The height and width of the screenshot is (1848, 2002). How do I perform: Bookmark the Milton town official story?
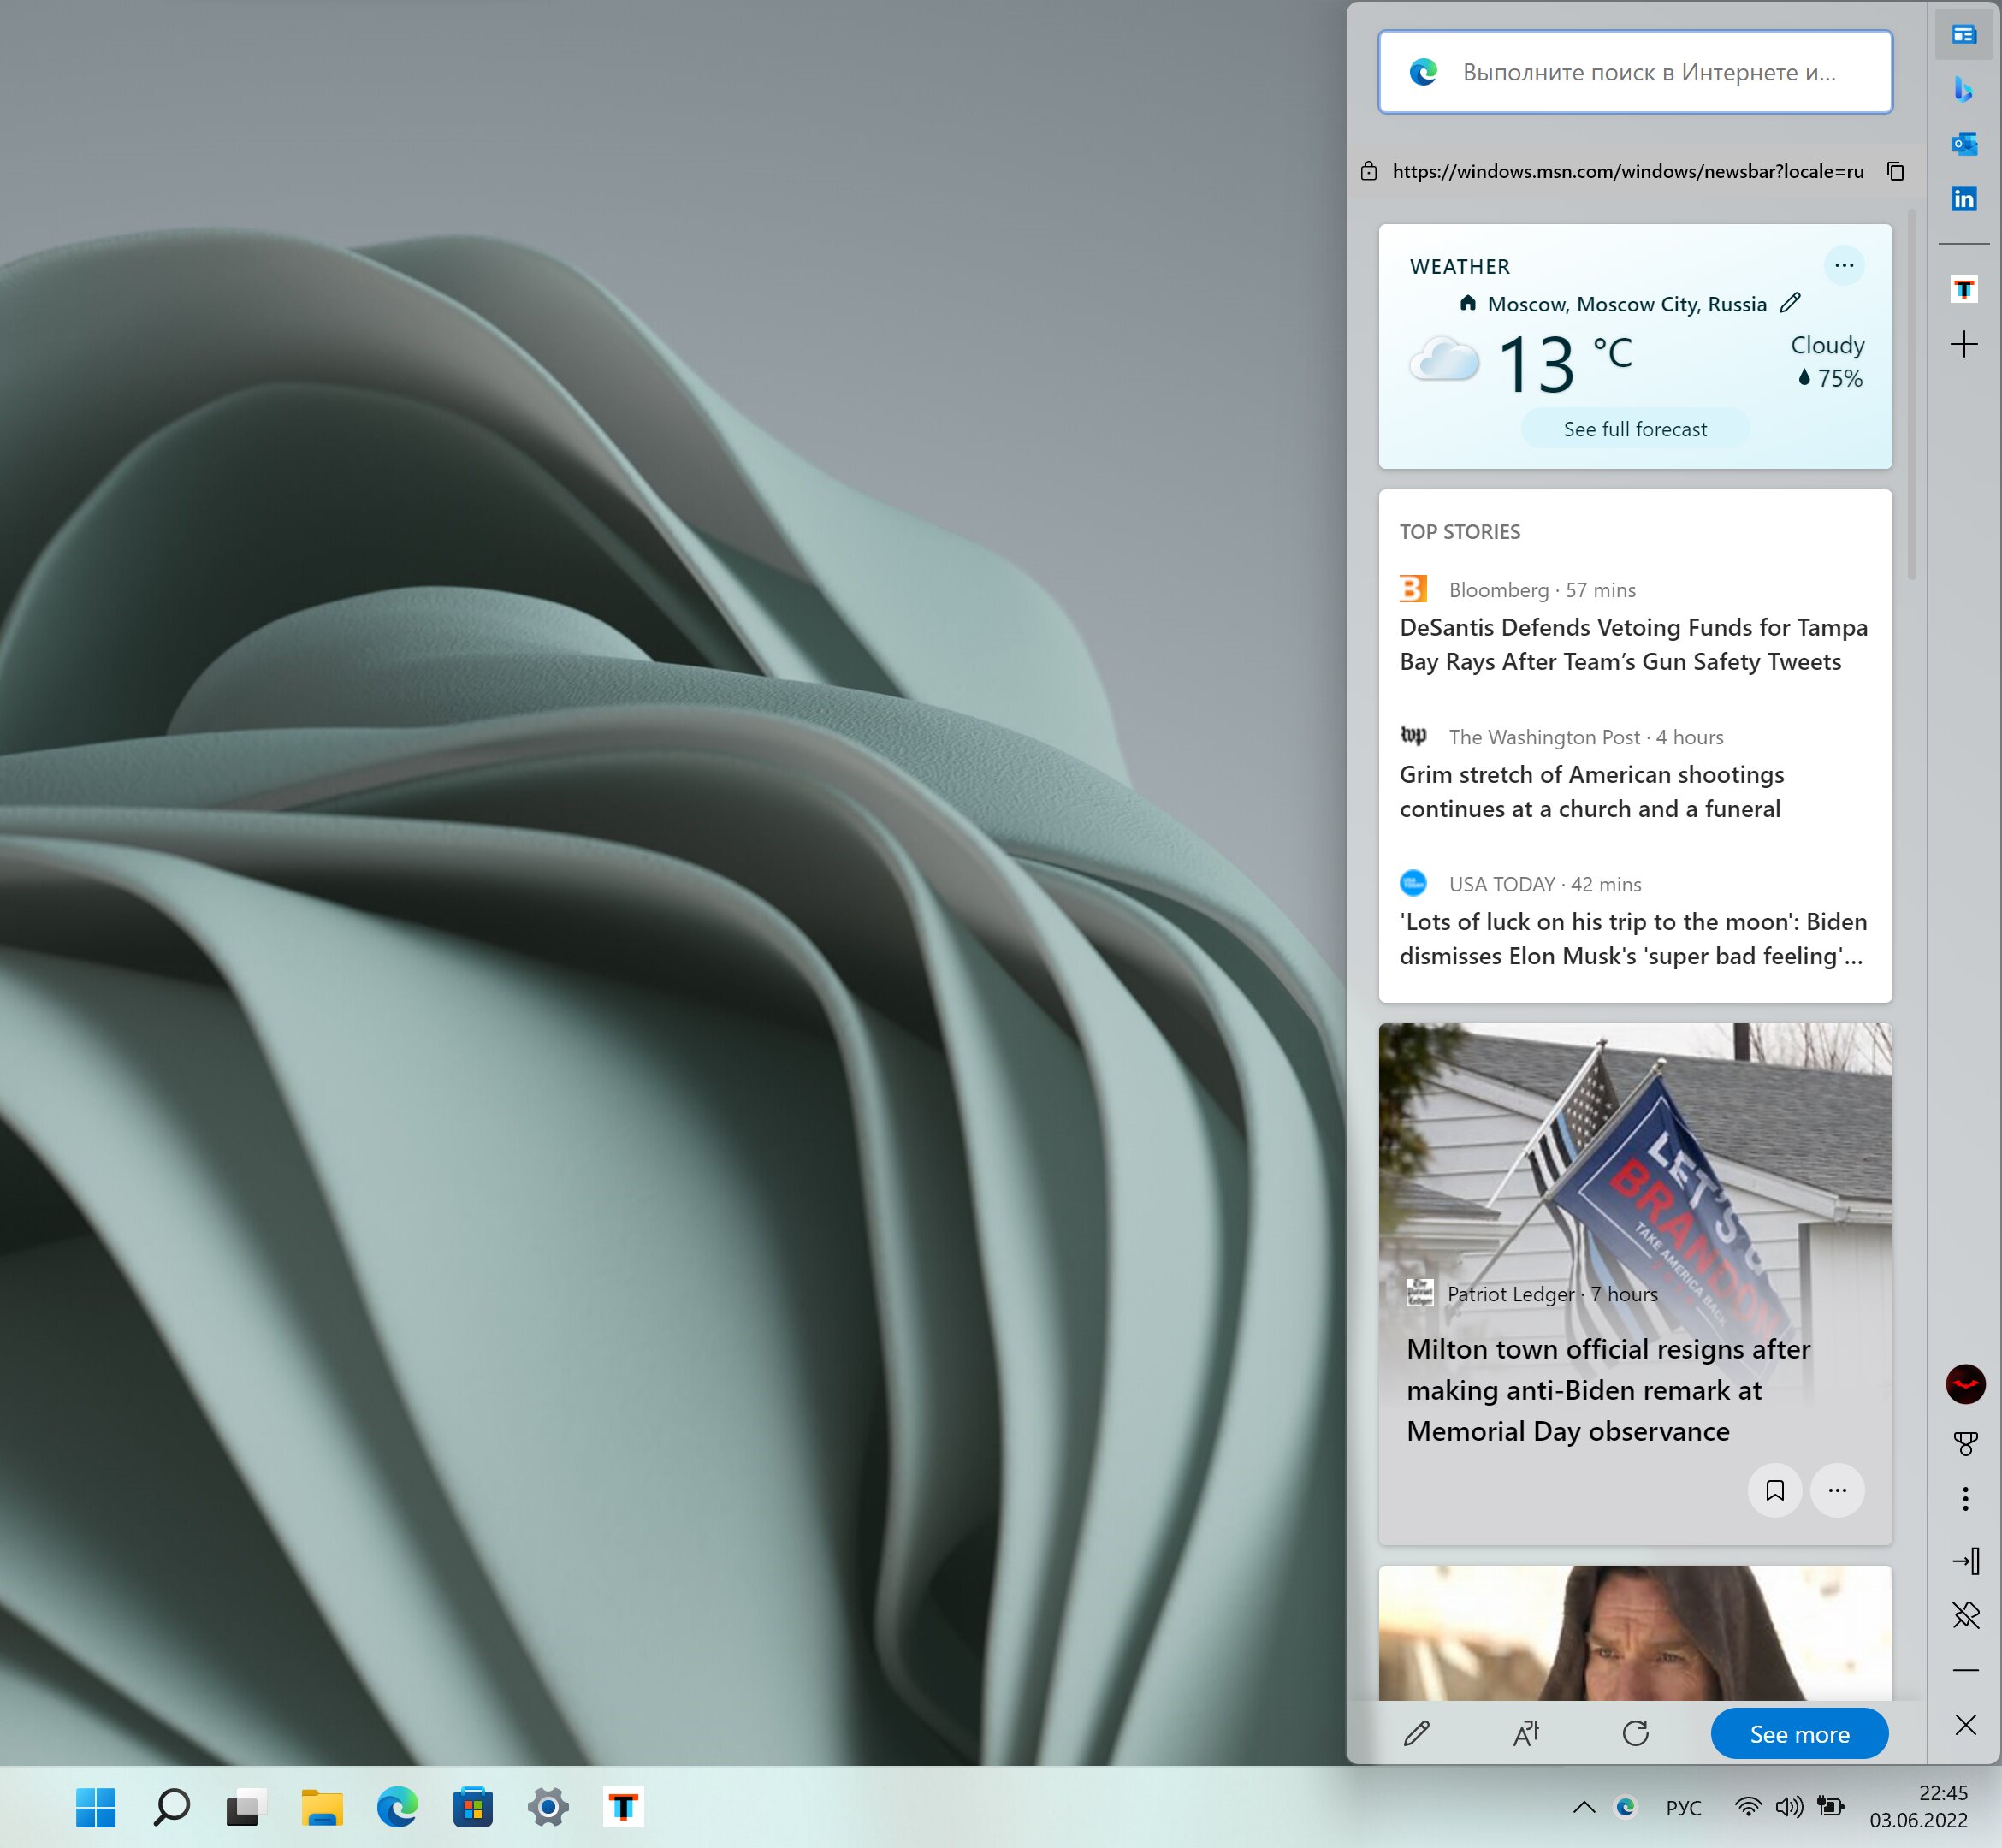1775,1490
